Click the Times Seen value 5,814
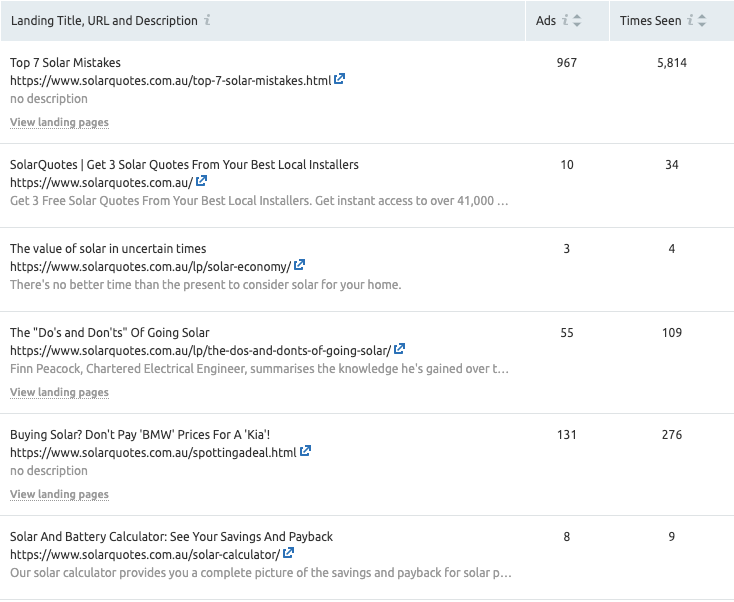734x602 pixels. (x=672, y=63)
